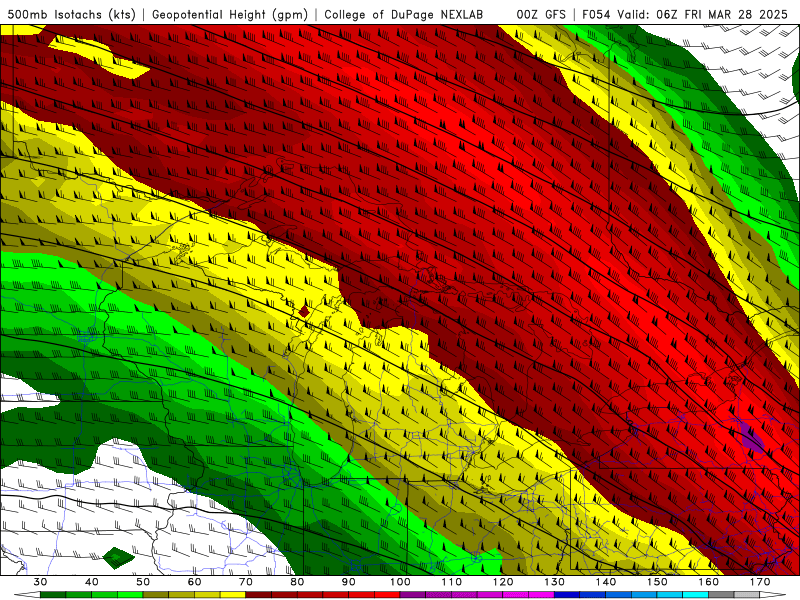
Task: Click the '80' label on the color scale
Action: (x=297, y=582)
